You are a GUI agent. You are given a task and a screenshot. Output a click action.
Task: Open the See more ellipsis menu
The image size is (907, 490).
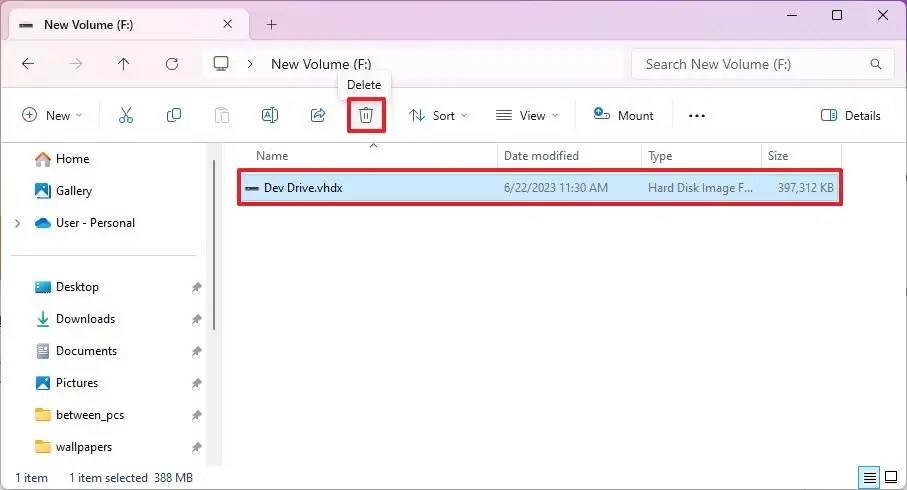[x=696, y=116]
